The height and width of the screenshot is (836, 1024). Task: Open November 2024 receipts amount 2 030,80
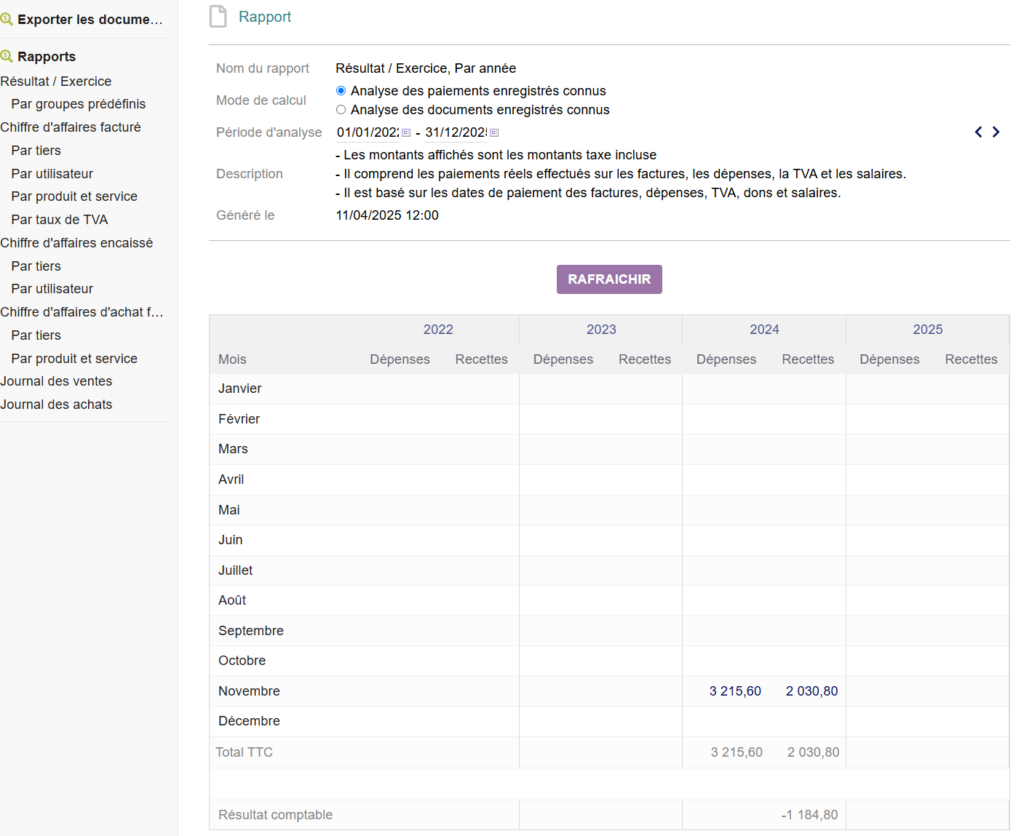[811, 691]
